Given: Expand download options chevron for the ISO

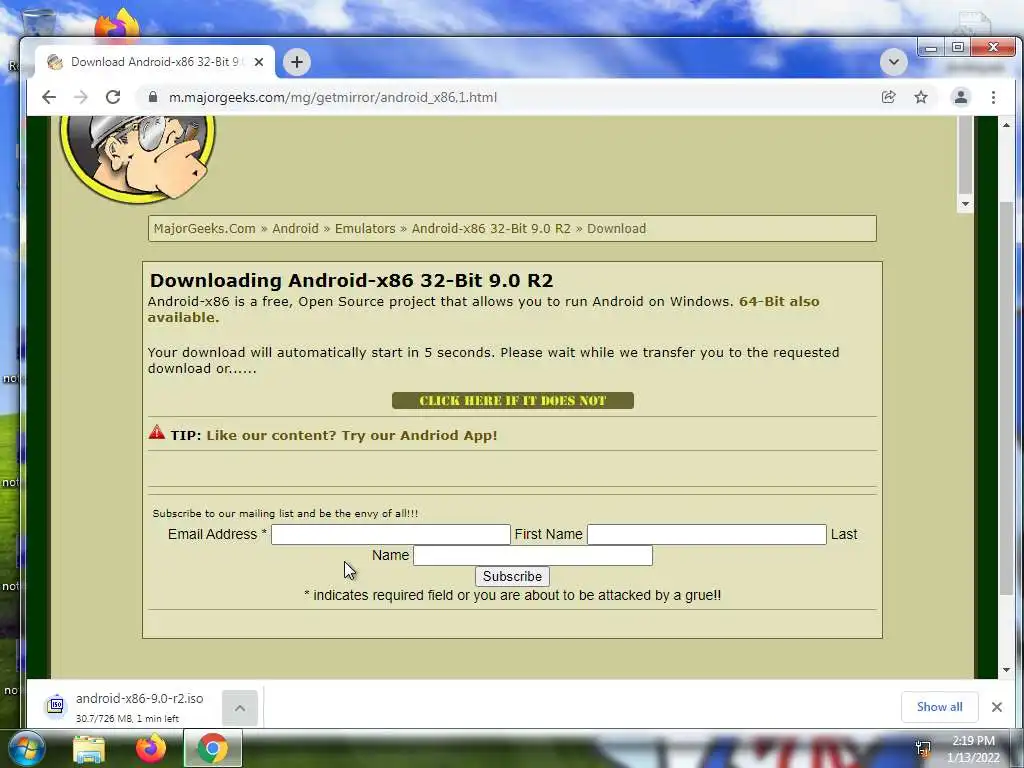Looking at the screenshot, I should tap(240, 708).
